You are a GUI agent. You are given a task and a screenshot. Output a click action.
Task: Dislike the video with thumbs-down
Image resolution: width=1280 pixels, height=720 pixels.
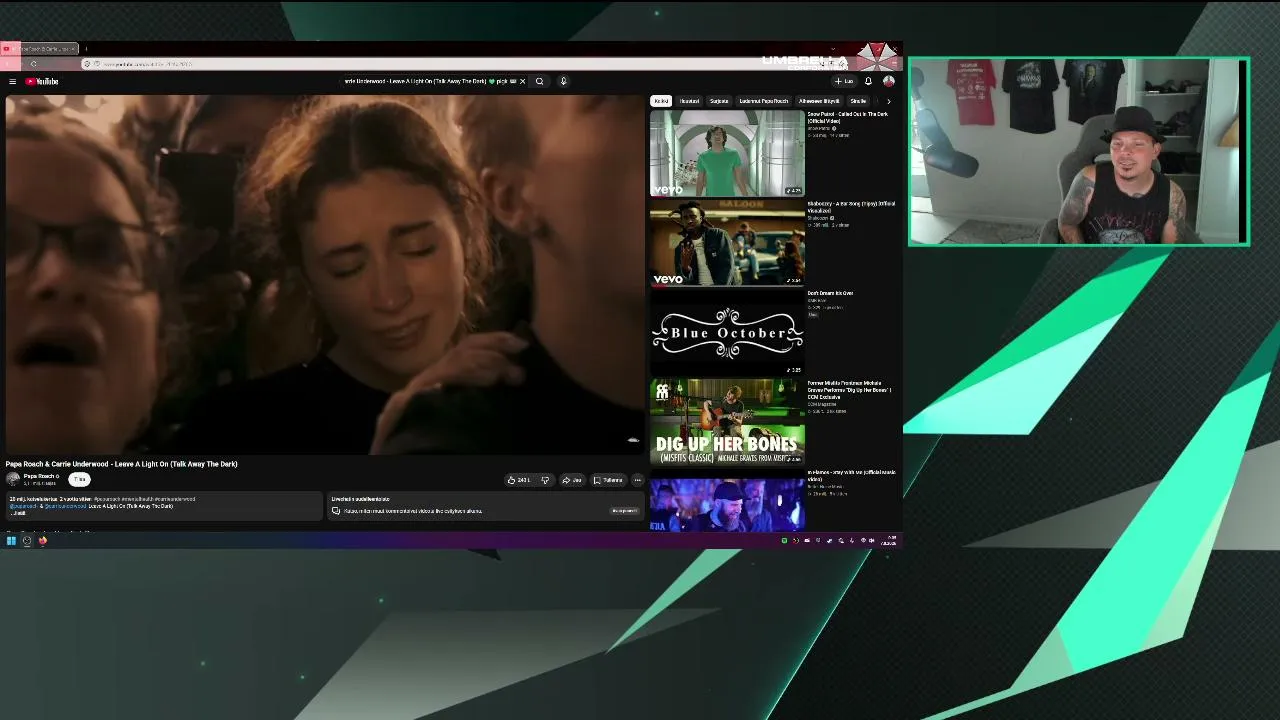[545, 480]
